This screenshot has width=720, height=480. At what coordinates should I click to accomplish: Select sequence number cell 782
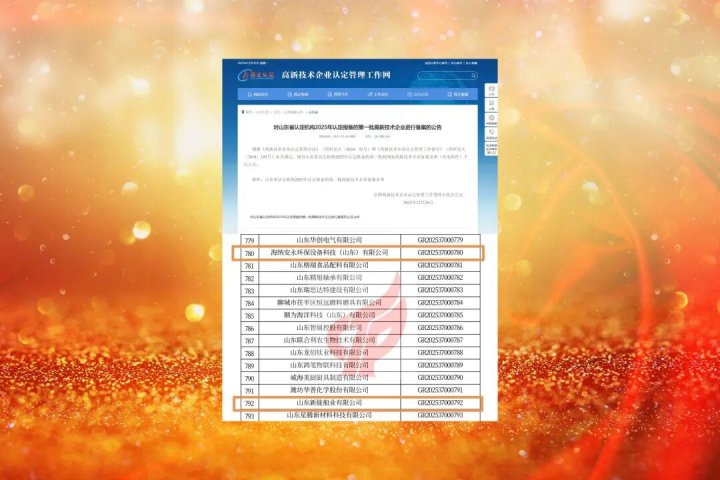click(x=249, y=278)
